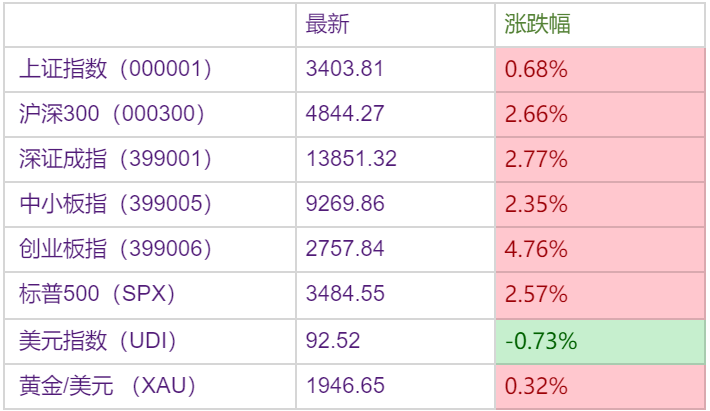
Task: Select the 沪深300 (000300) cell
Action: tap(112, 114)
